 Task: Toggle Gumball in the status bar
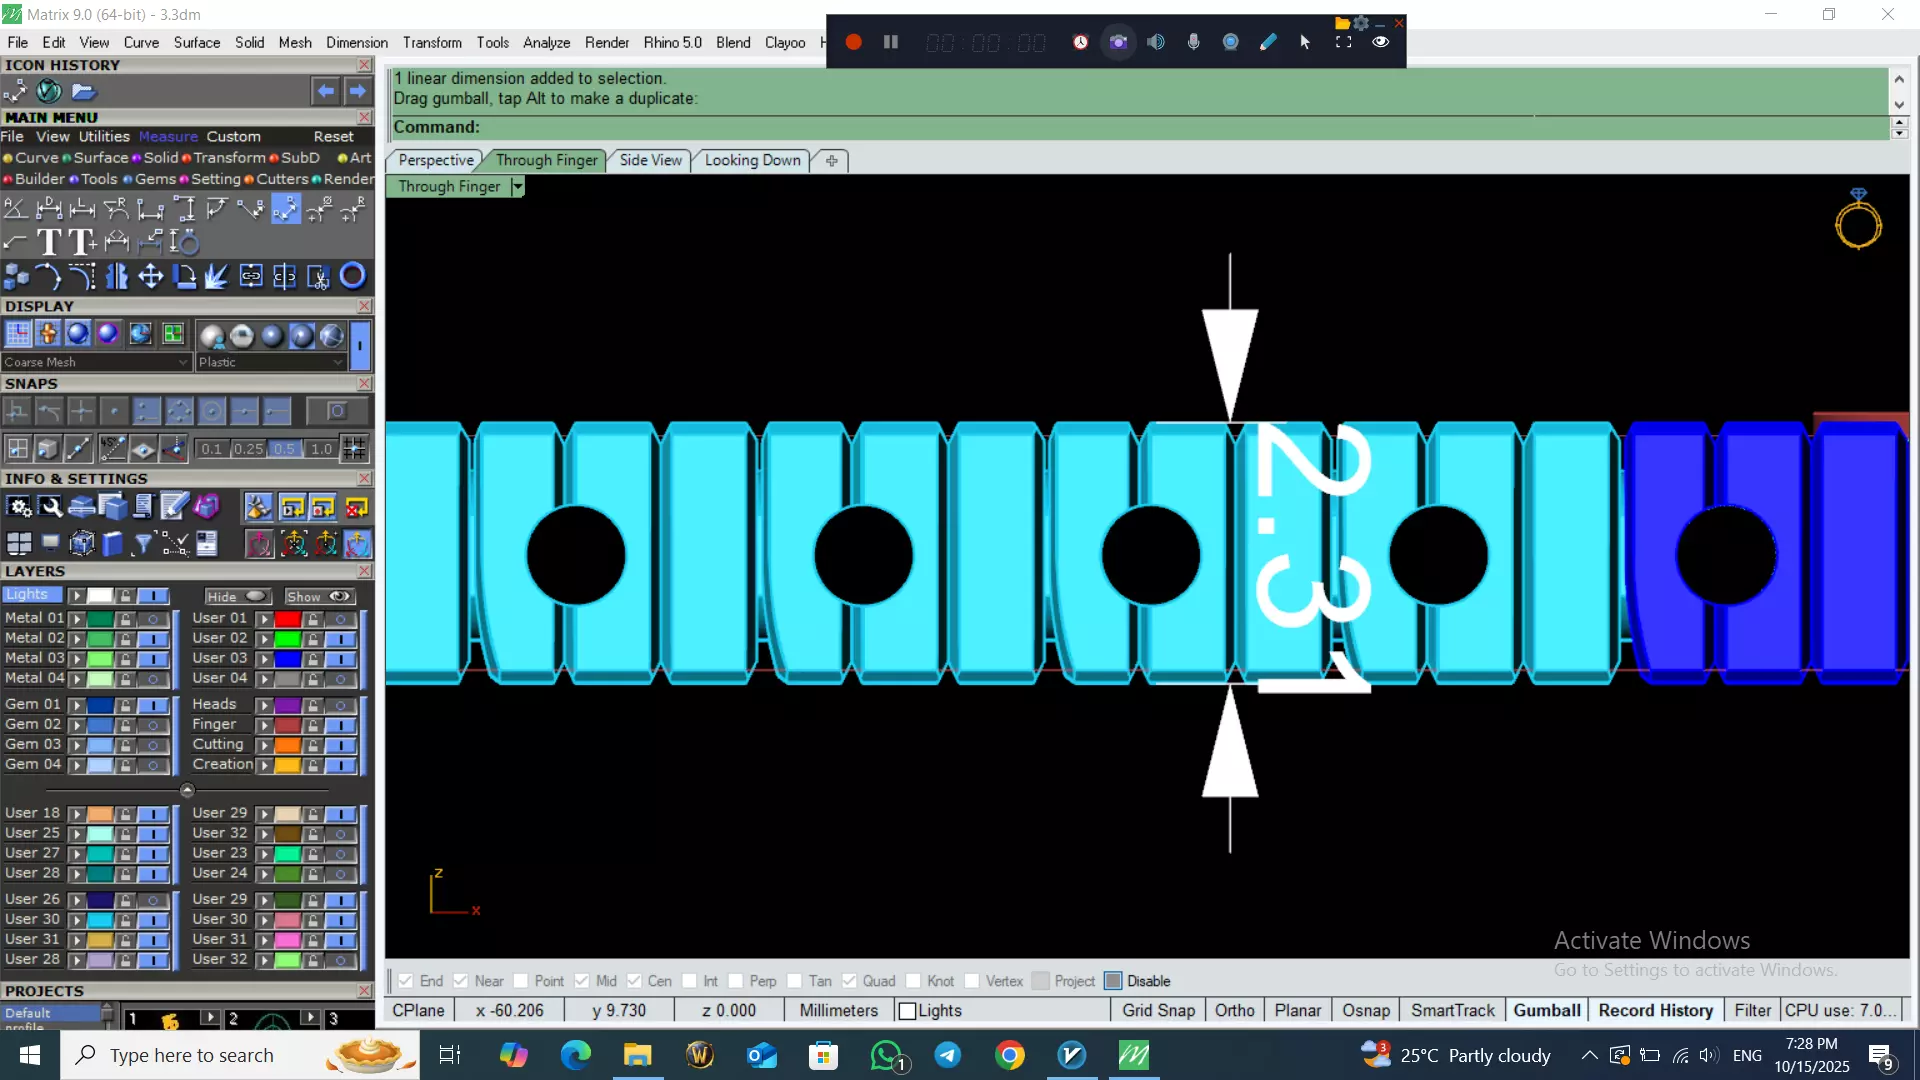1547,1010
